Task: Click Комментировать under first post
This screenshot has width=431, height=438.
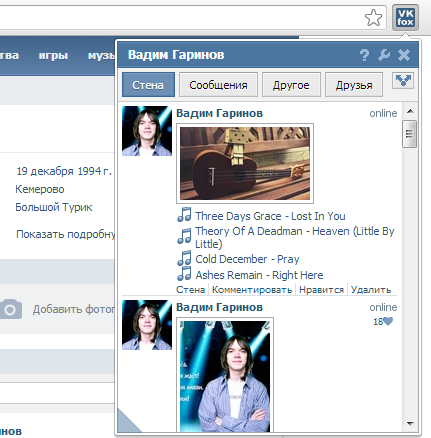Action: coord(252,290)
